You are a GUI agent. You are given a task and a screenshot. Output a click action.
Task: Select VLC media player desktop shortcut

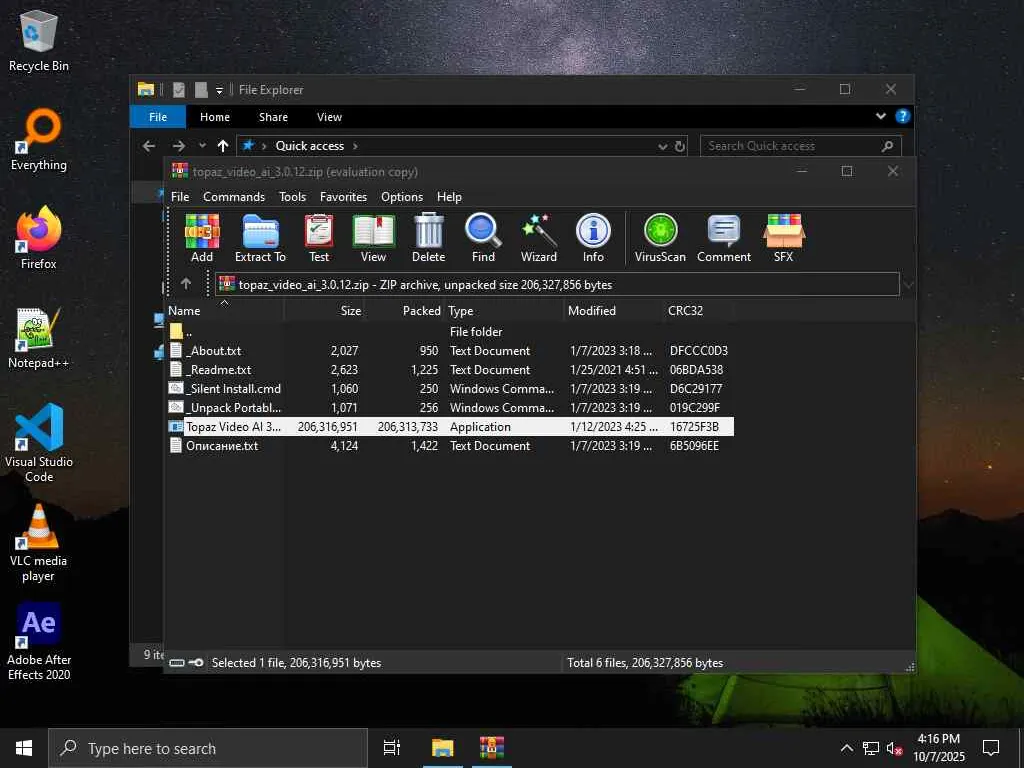tap(39, 543)
